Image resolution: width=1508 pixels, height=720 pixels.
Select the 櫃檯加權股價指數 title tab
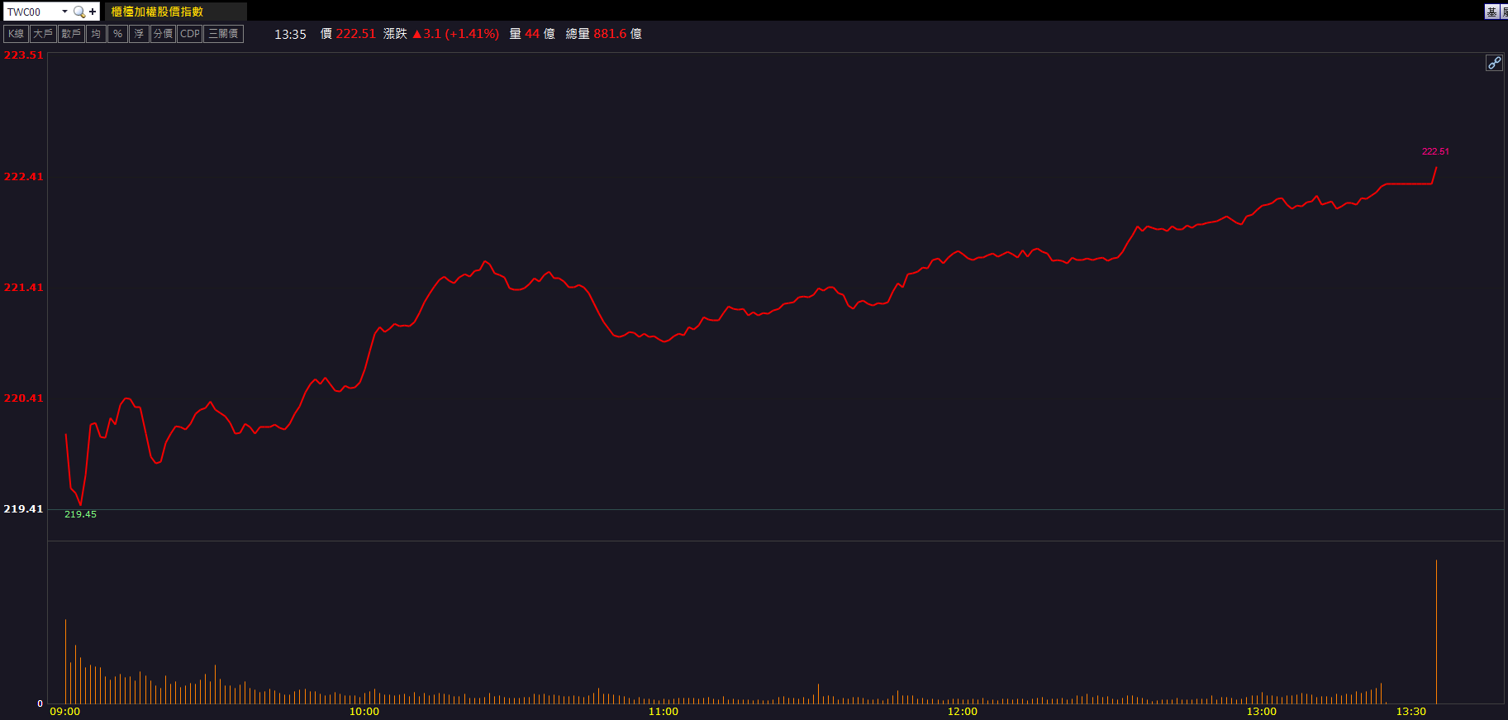[x=175, y=12]
